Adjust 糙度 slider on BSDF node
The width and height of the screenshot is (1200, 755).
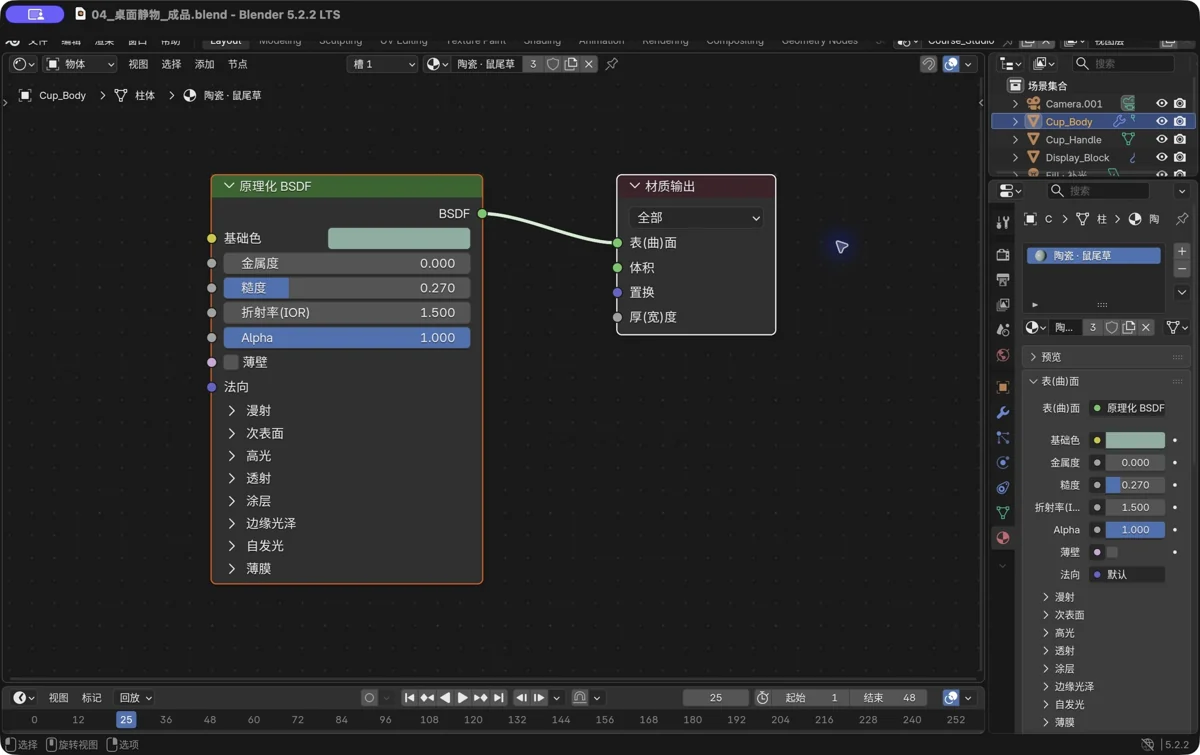tap(347, 288)
